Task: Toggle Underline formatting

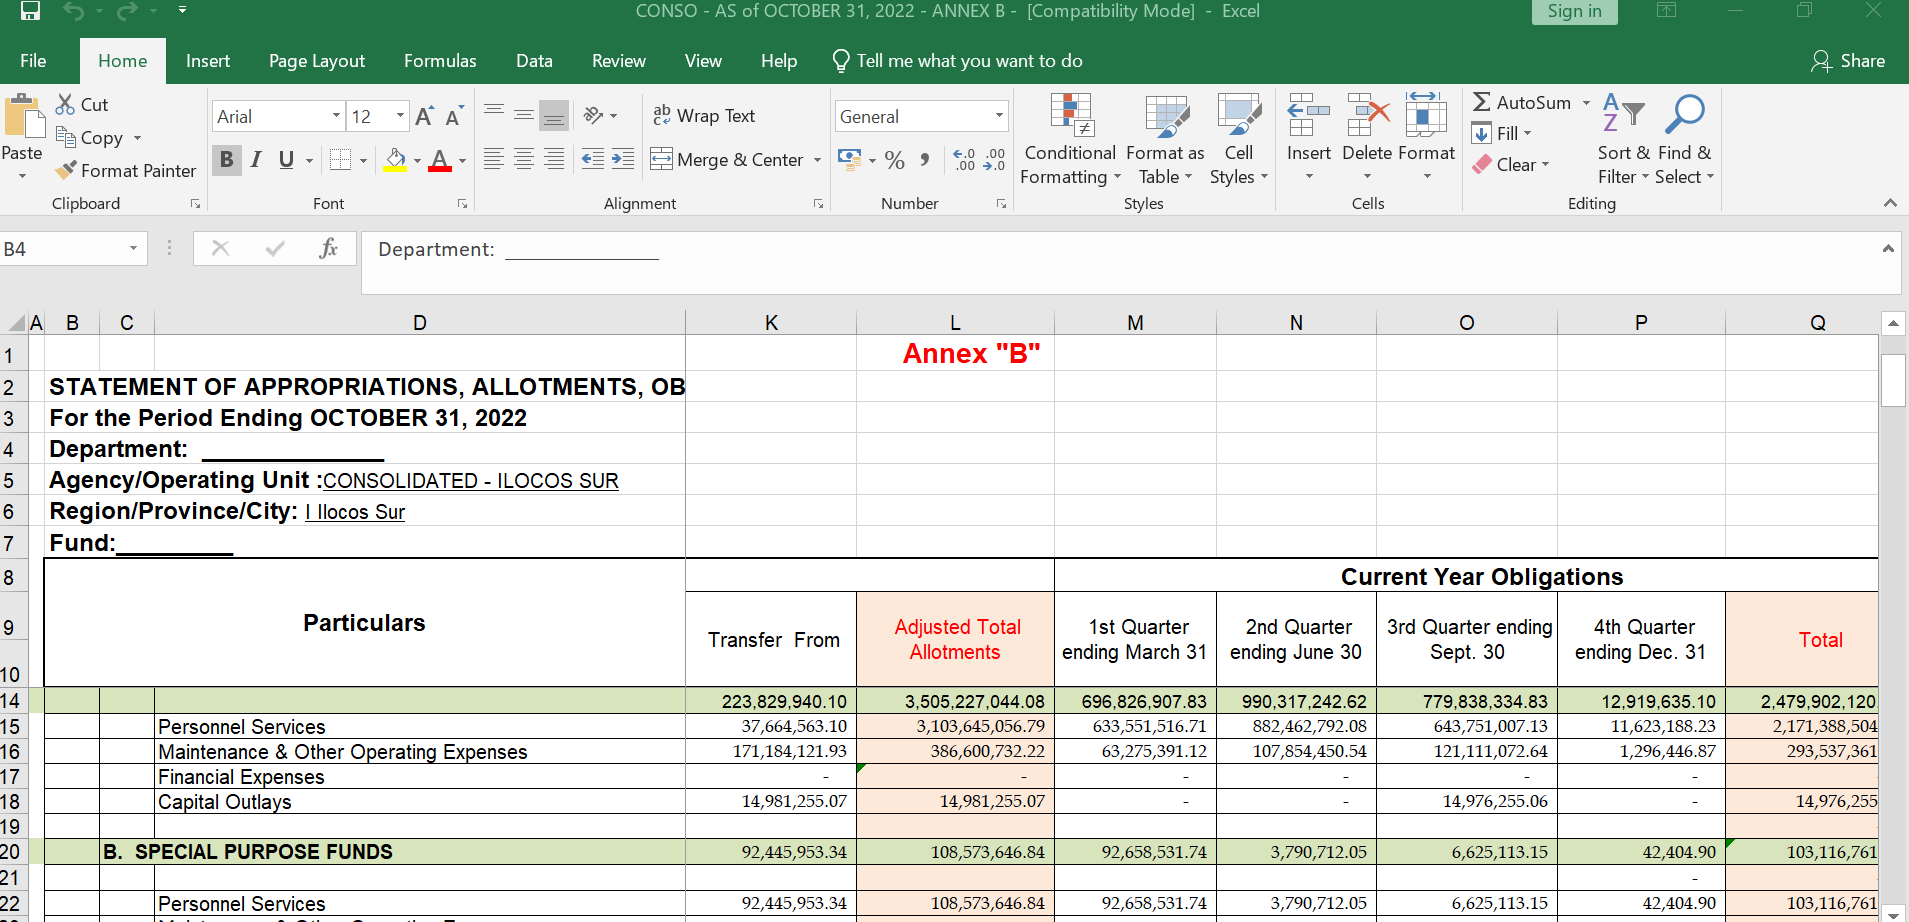Action: click(286, 160)
